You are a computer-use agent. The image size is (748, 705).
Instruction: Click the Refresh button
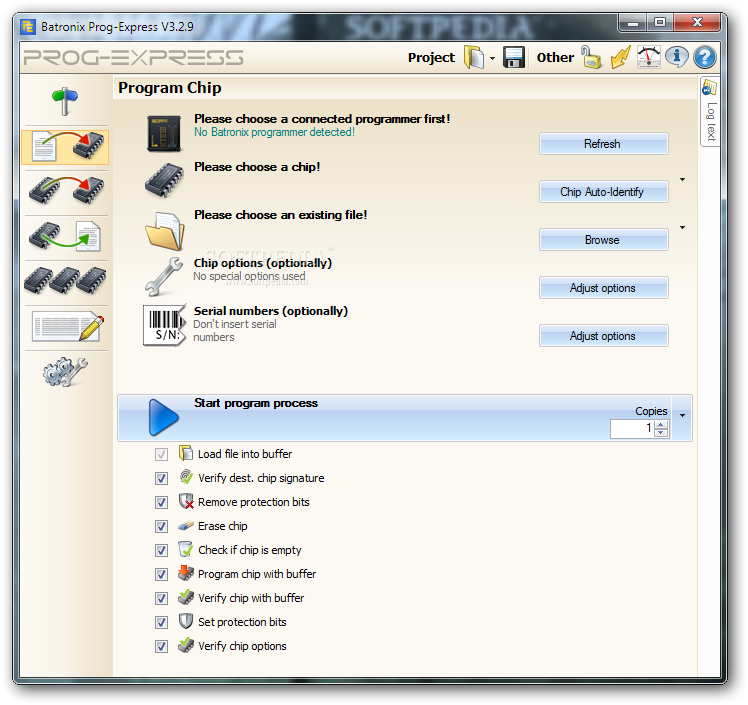[603, 144]
